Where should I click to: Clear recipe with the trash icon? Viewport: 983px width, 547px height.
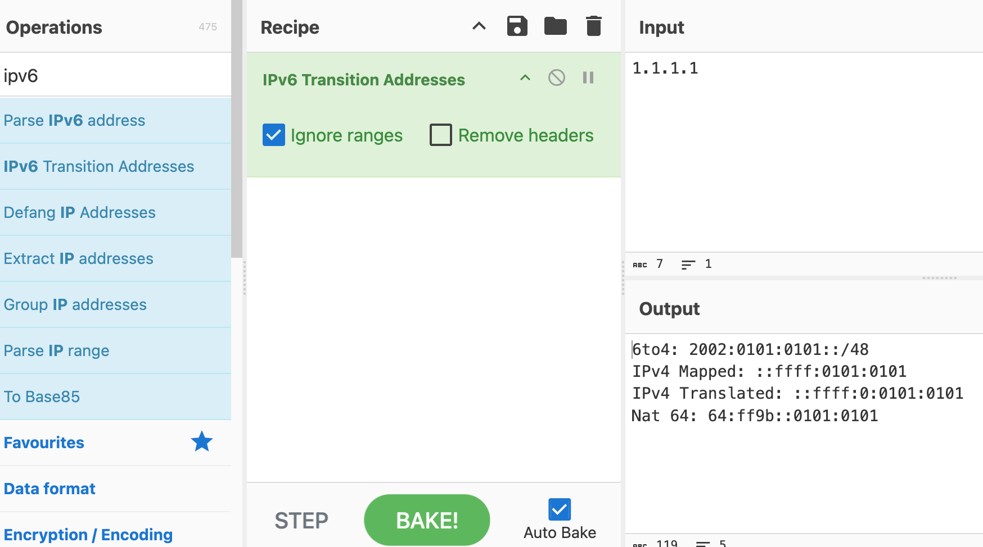pyautogui.click(x=593, y=27)
